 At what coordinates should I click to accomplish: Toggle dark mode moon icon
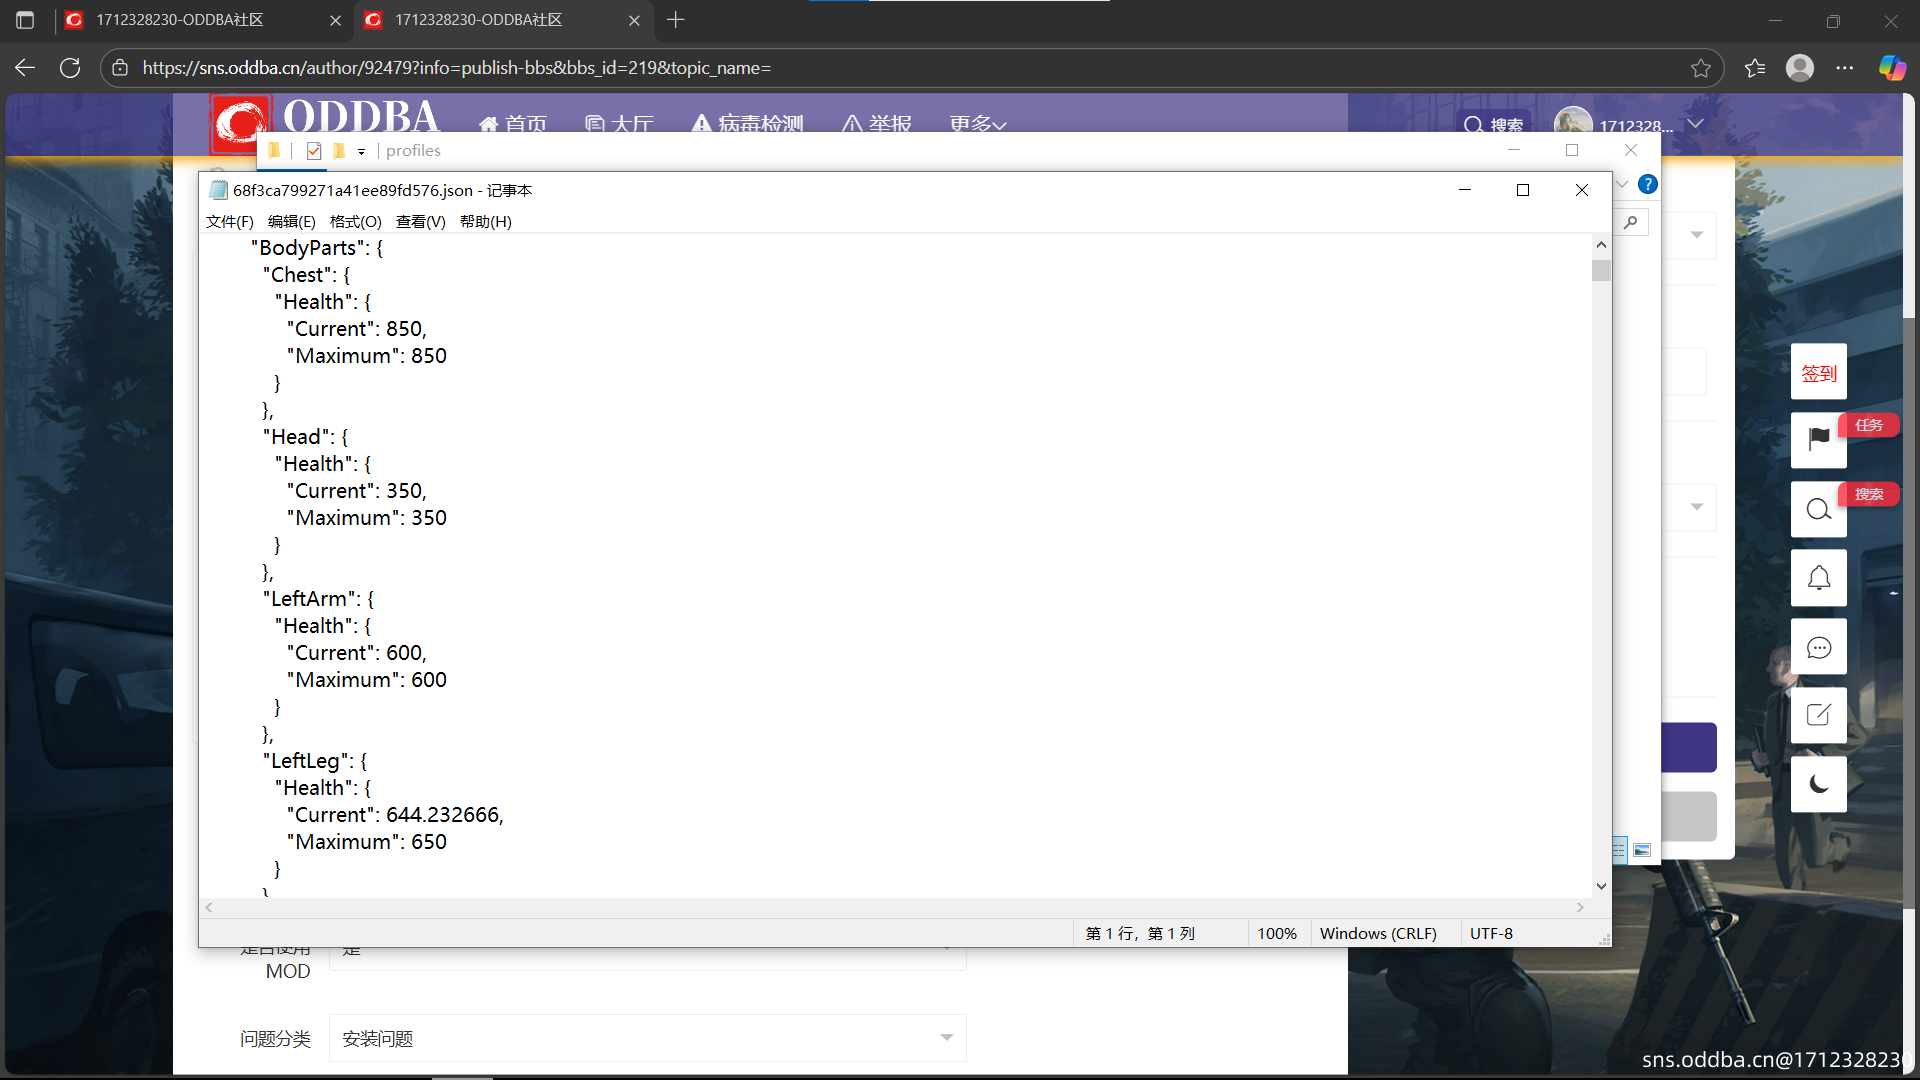click(x=1818, y=784)
